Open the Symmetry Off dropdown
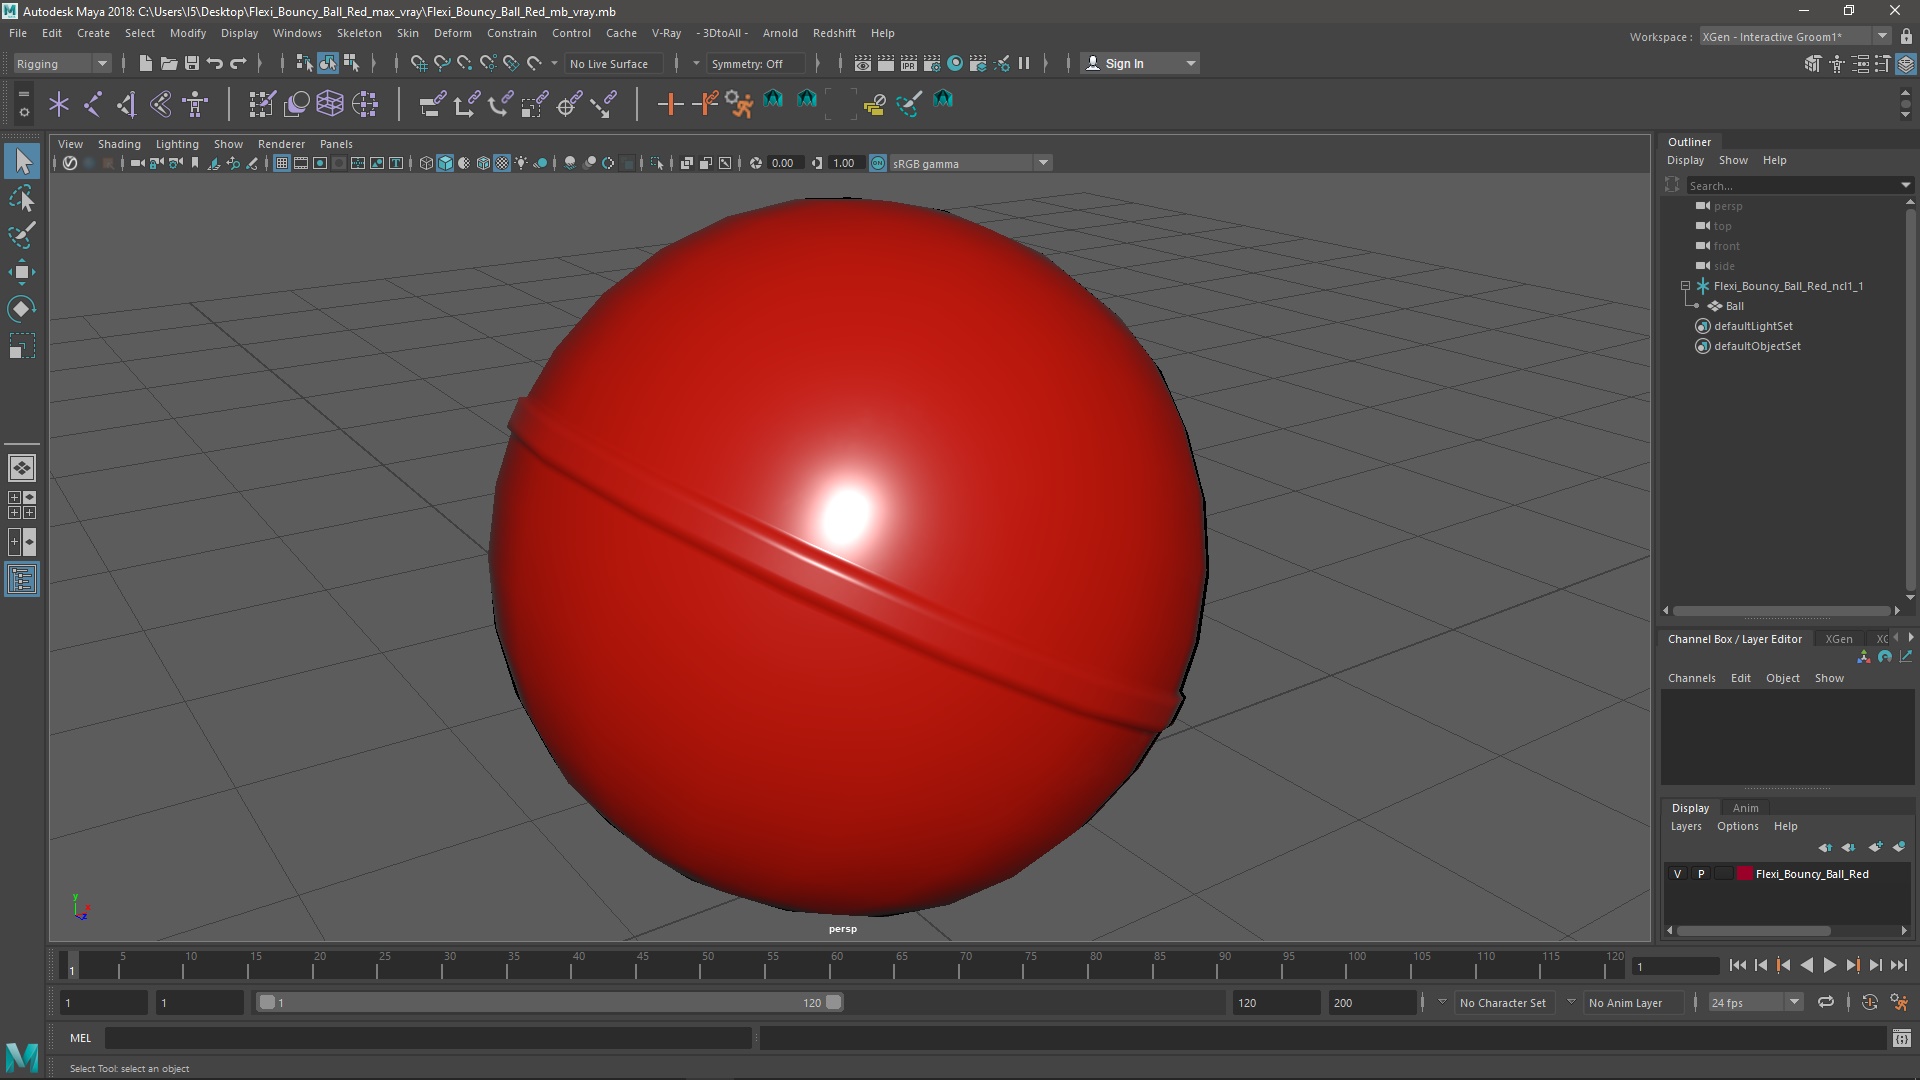 click(755, 63)
